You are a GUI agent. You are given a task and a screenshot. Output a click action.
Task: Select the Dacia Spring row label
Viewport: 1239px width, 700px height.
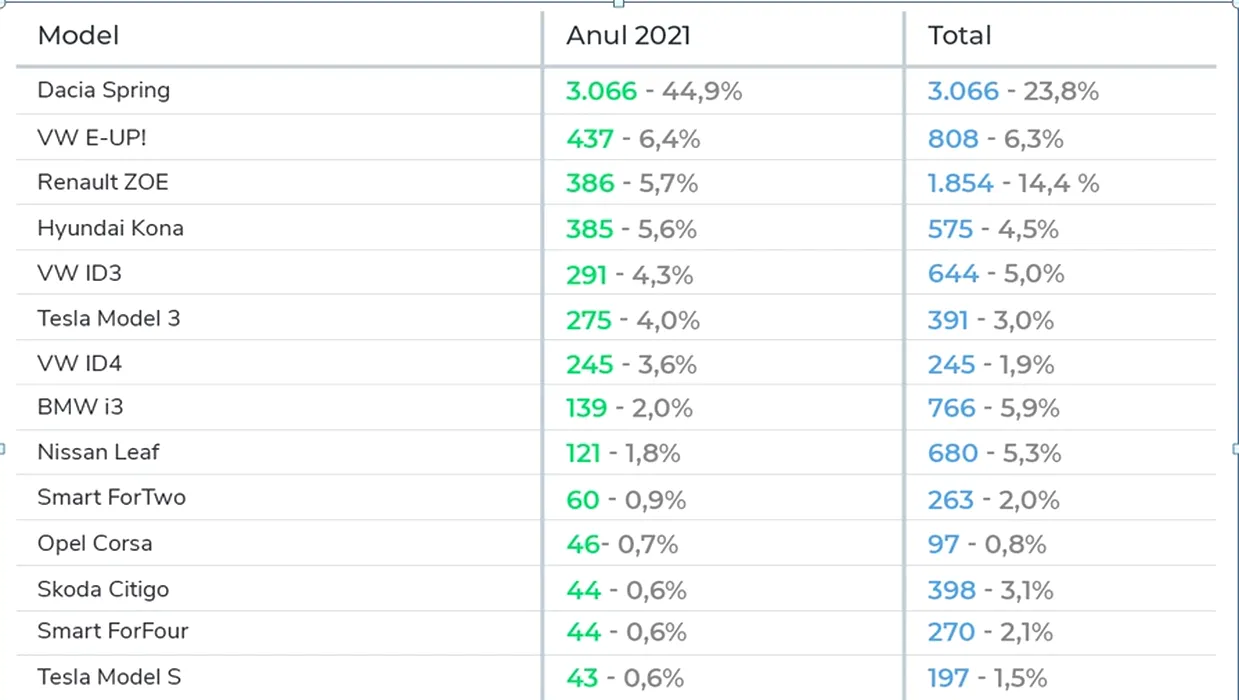click(104, 90)
